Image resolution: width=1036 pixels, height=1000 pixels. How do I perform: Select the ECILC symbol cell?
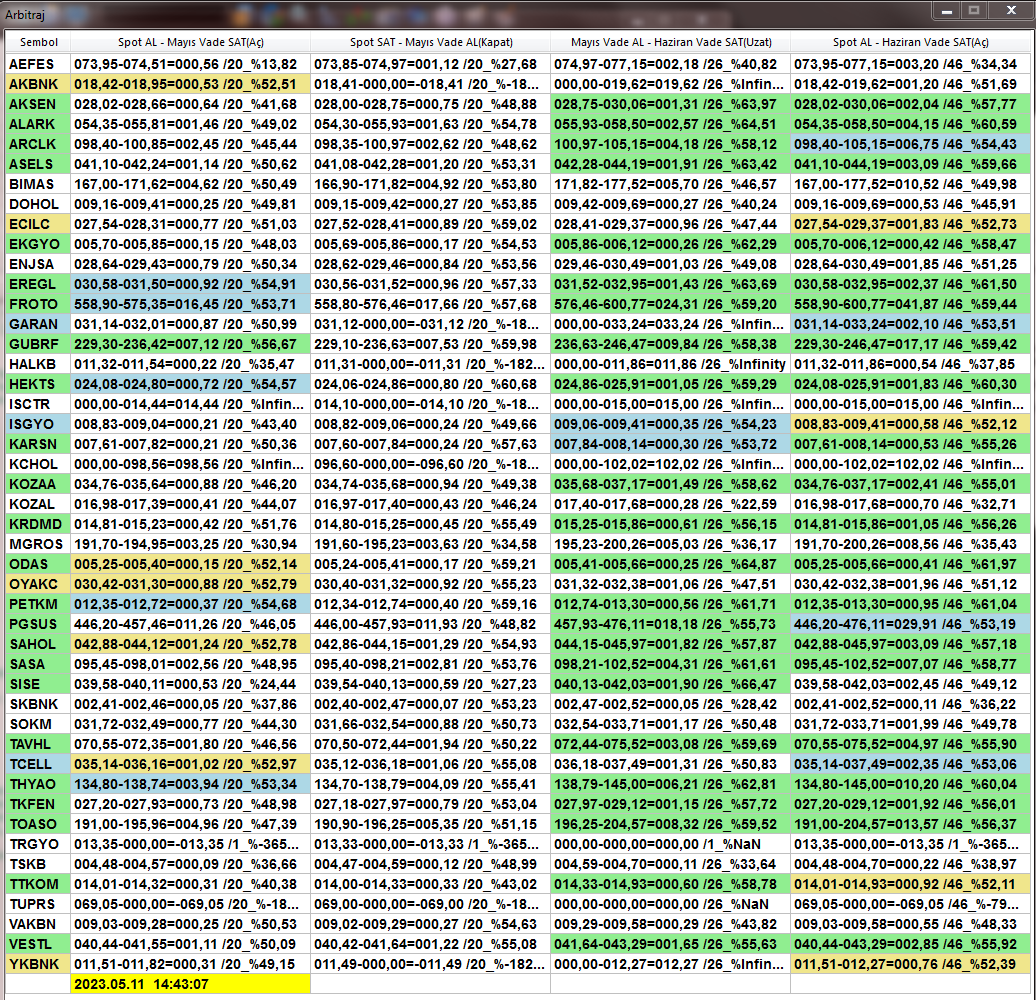(x=38, y=224)
